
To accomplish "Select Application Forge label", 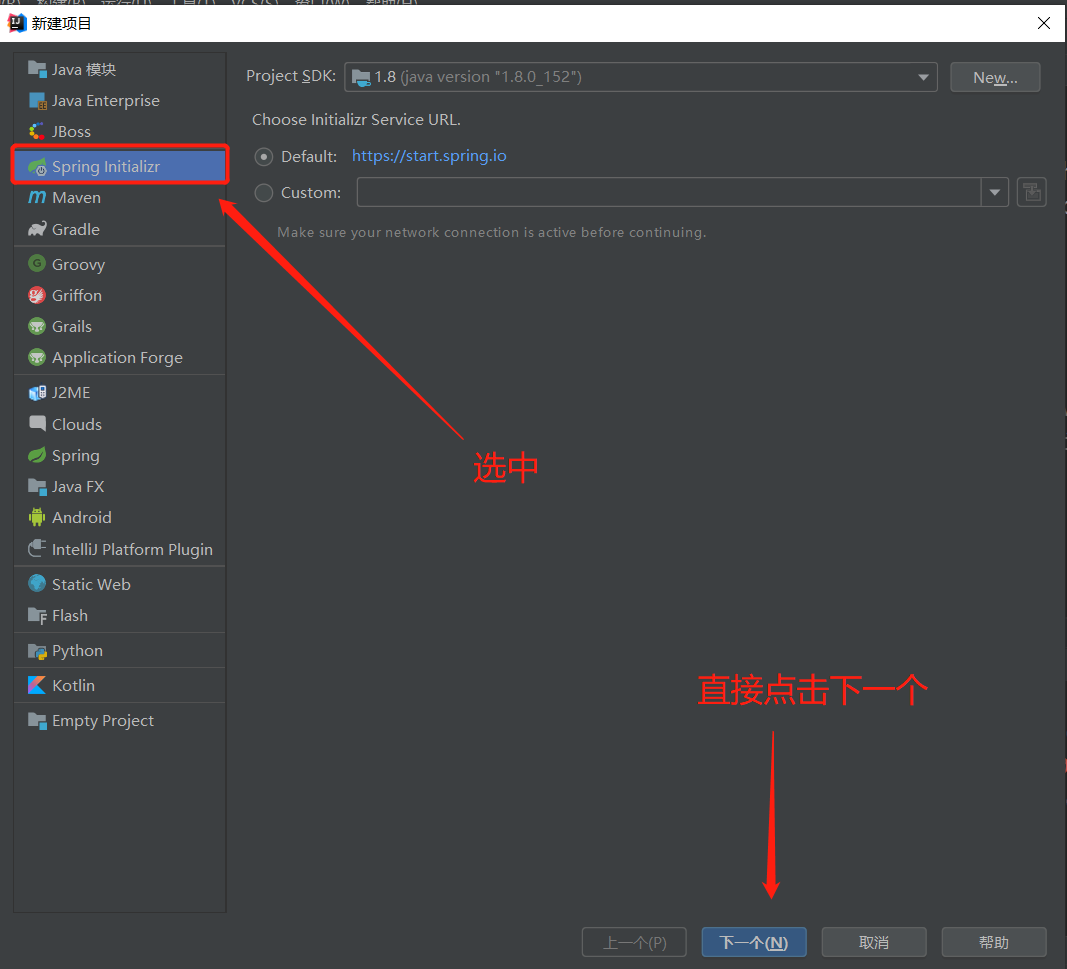I will pos(117,358).
